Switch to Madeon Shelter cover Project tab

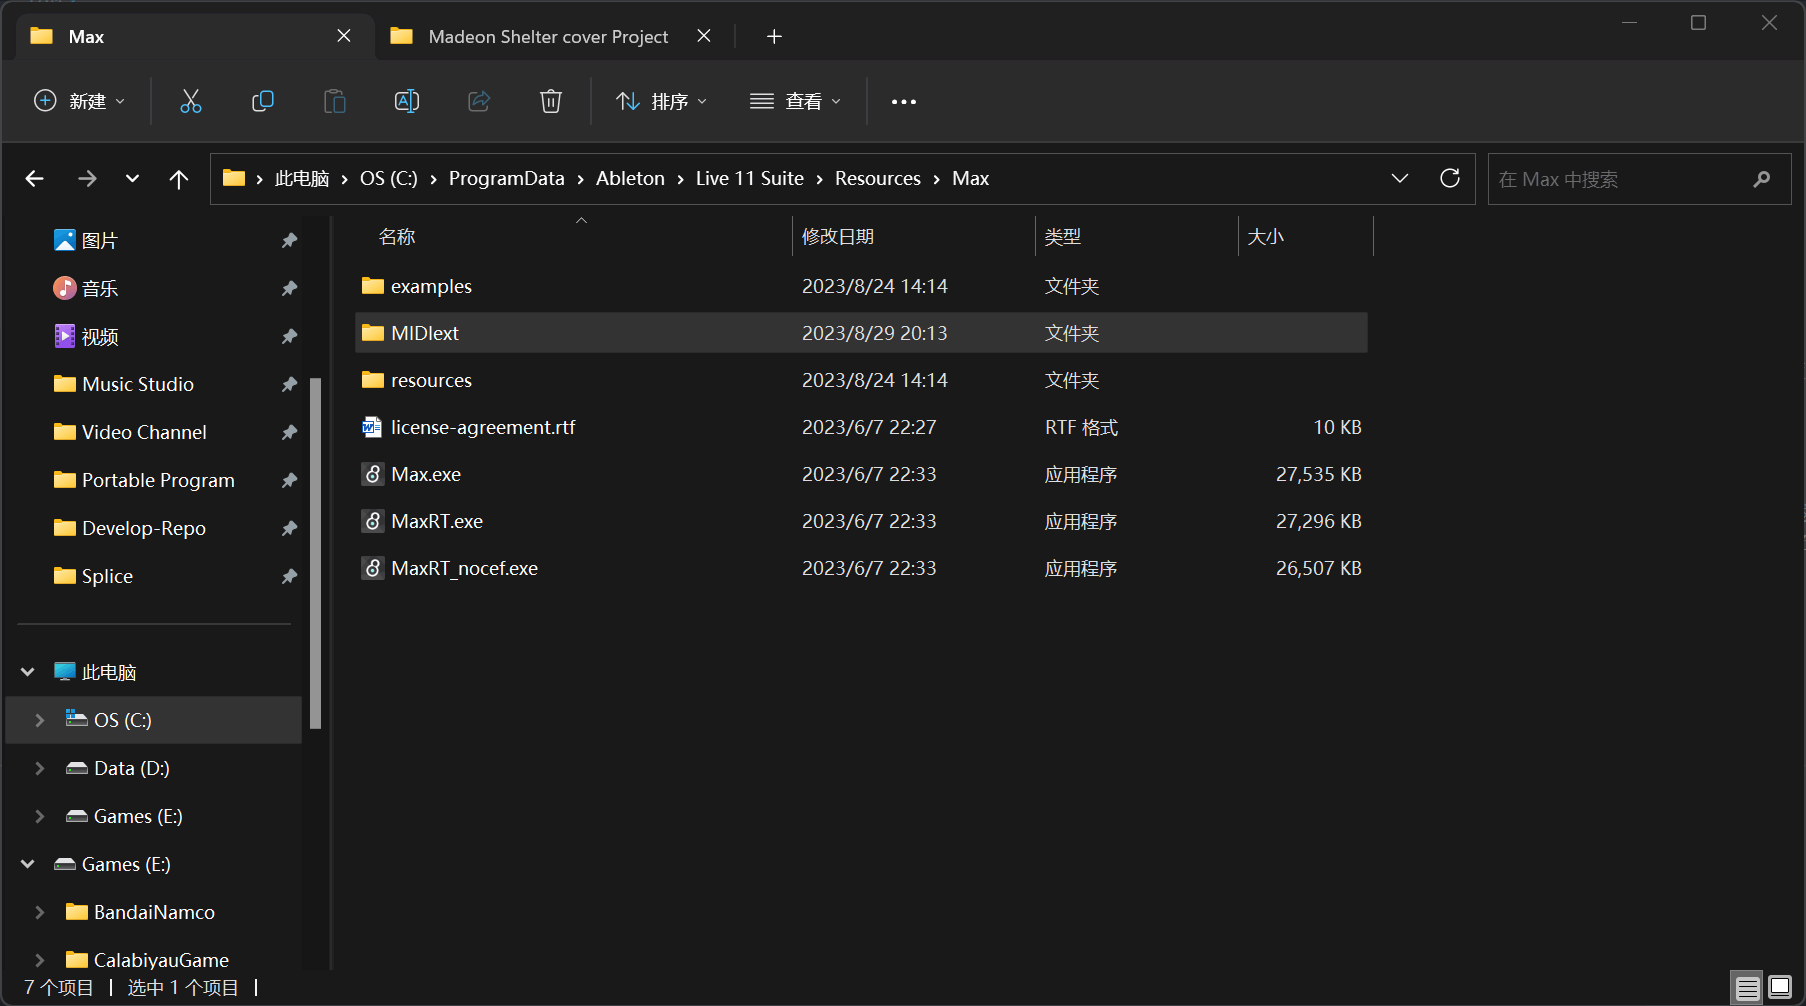547,37
